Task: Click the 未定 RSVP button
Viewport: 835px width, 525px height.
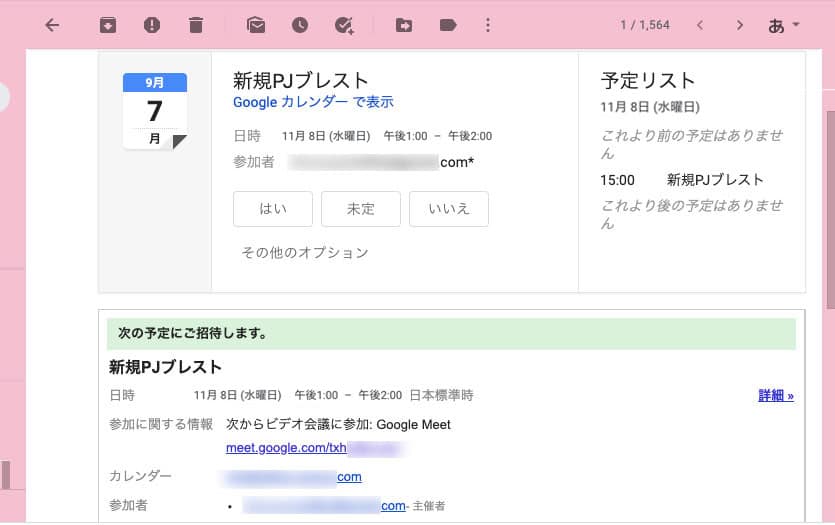Action: (x=361, y=209)
